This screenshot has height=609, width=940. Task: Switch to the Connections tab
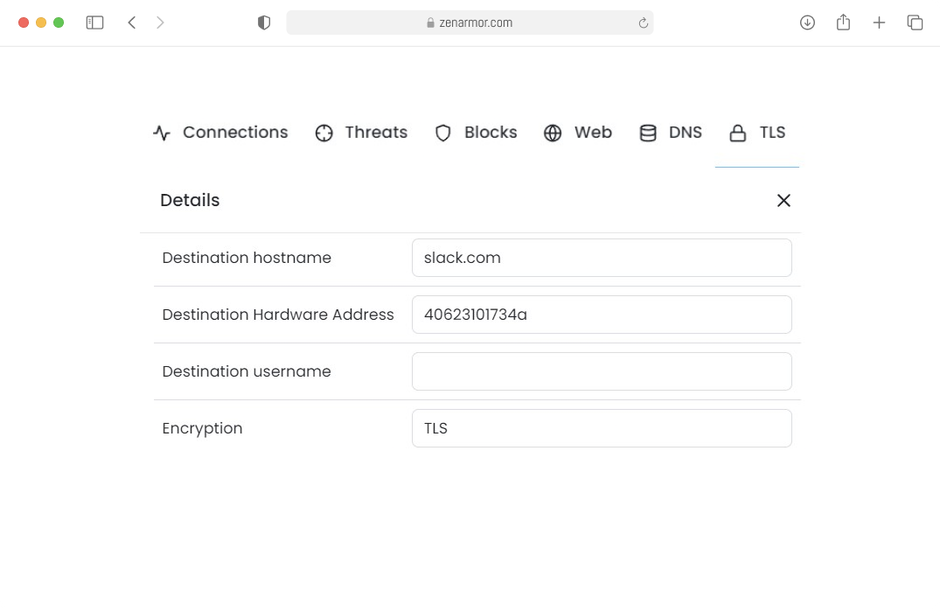221,132
